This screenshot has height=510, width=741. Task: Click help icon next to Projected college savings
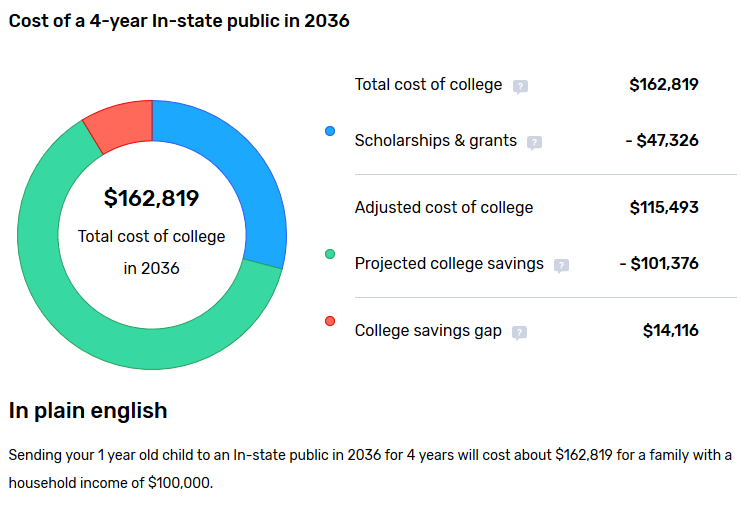pos(561,266)
